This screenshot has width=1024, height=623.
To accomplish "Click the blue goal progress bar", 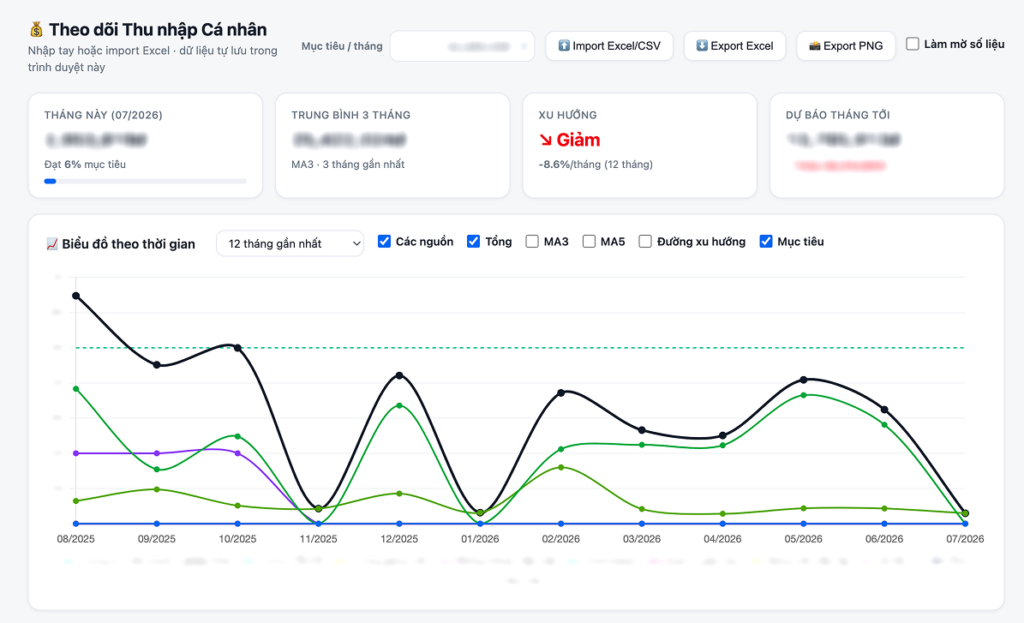I will pyautogui.click(x=50, y=181).
